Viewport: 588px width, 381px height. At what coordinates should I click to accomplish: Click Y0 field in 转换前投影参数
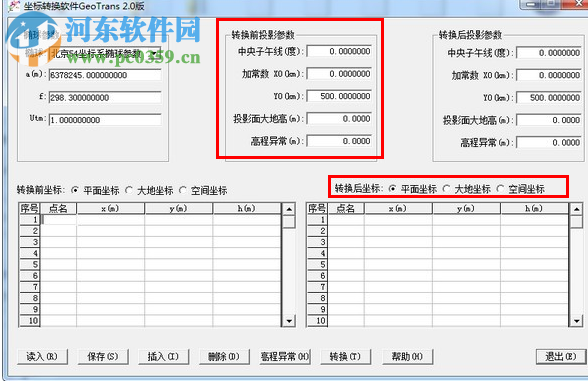[x=339, y=96]
